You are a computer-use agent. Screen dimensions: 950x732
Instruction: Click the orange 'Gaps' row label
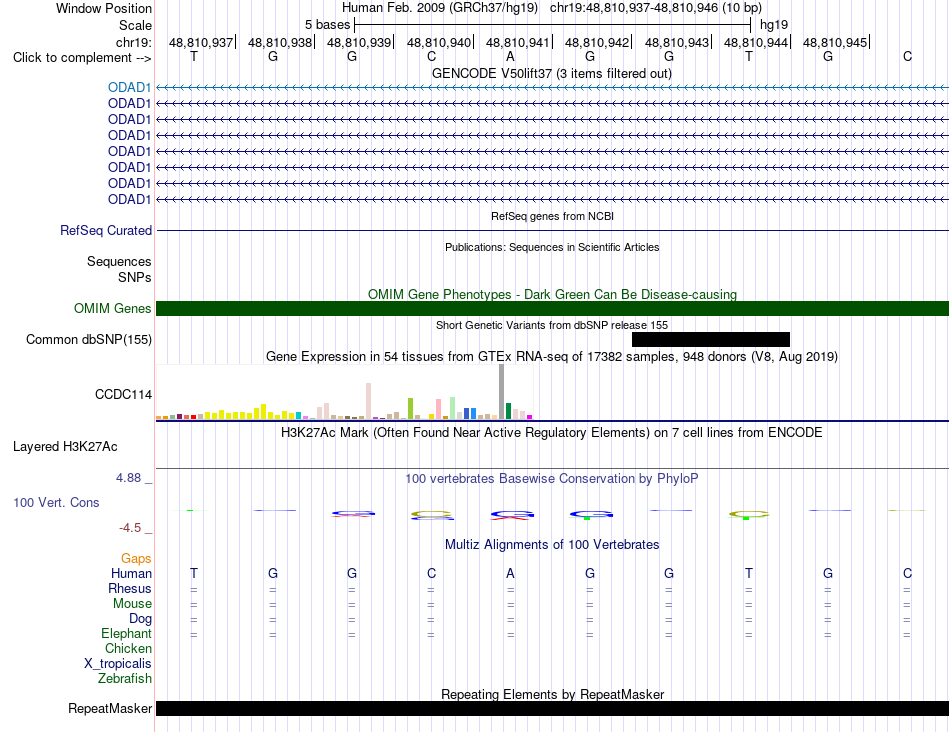pyautogui.click(x=136, y=558)
